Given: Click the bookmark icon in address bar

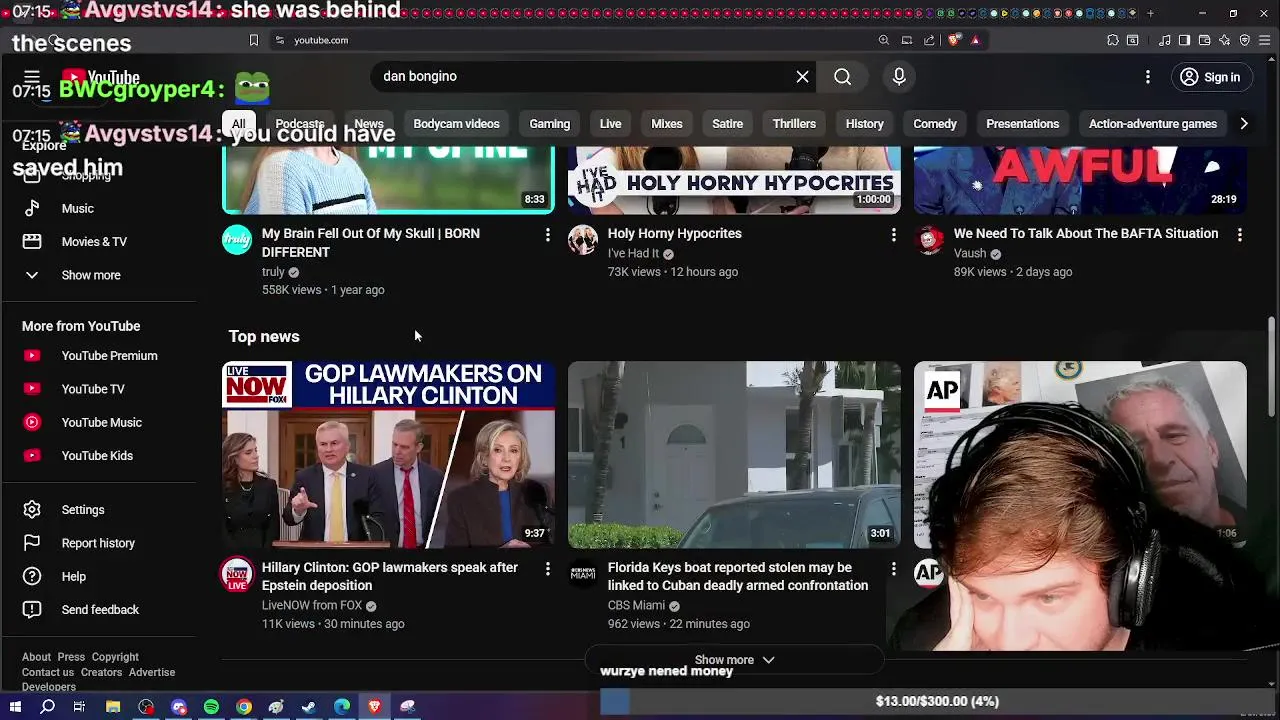Looking at the screenshot, I should pyautogui.click(x=254, y=40).
